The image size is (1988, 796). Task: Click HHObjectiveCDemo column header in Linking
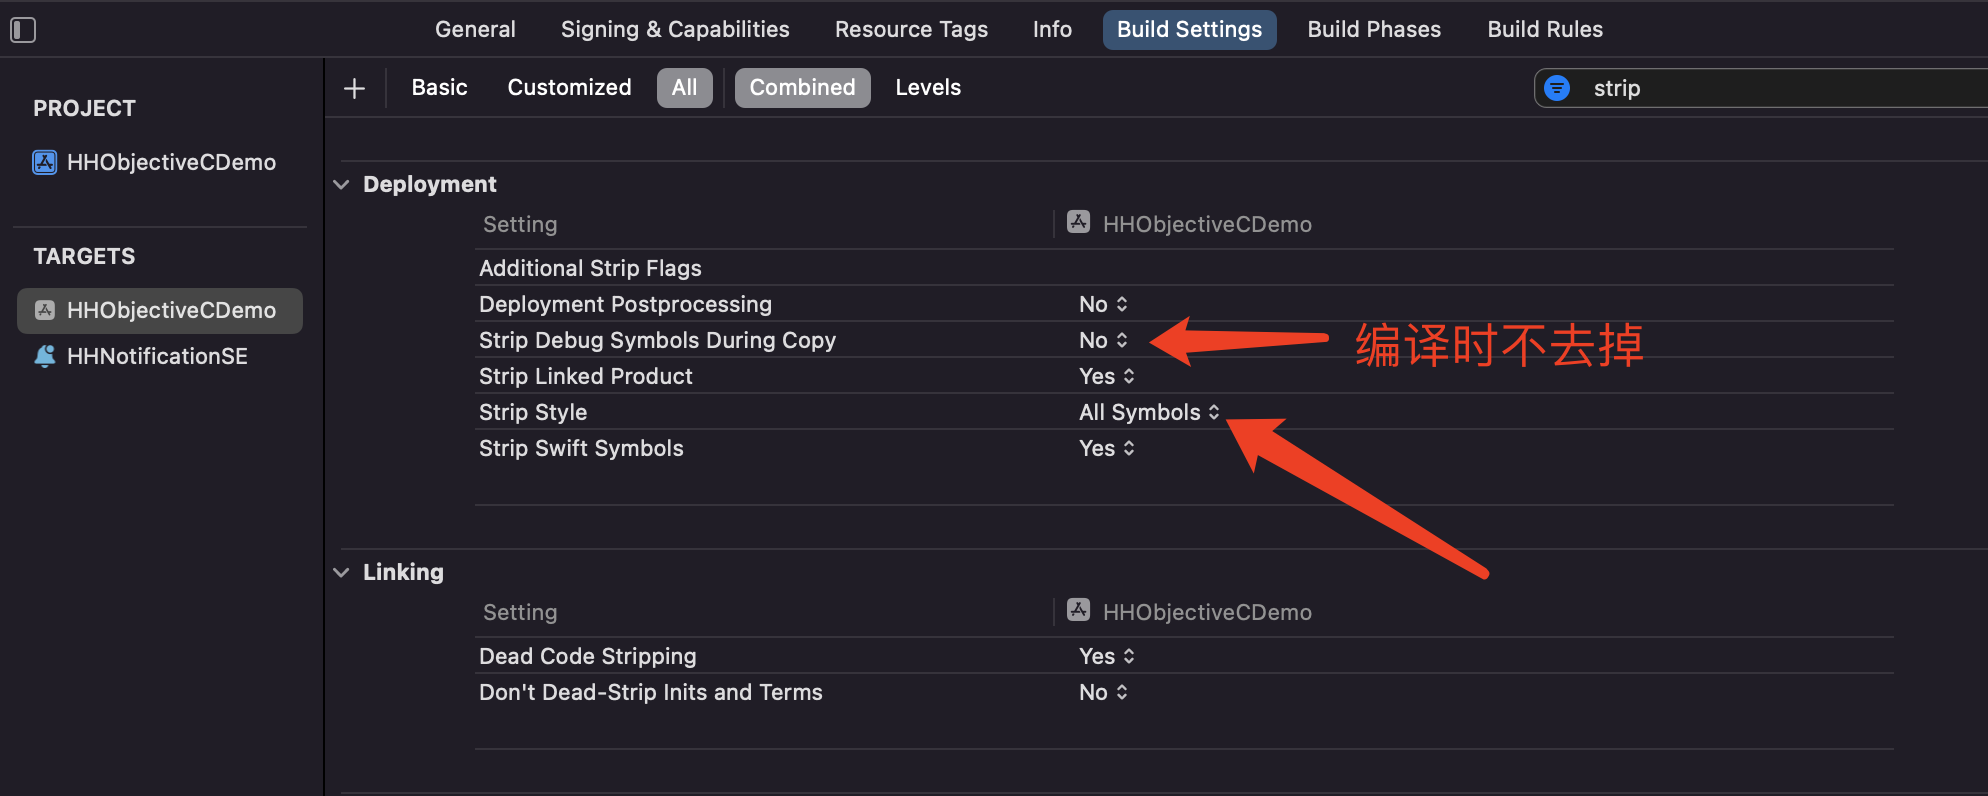point(1207,612)
